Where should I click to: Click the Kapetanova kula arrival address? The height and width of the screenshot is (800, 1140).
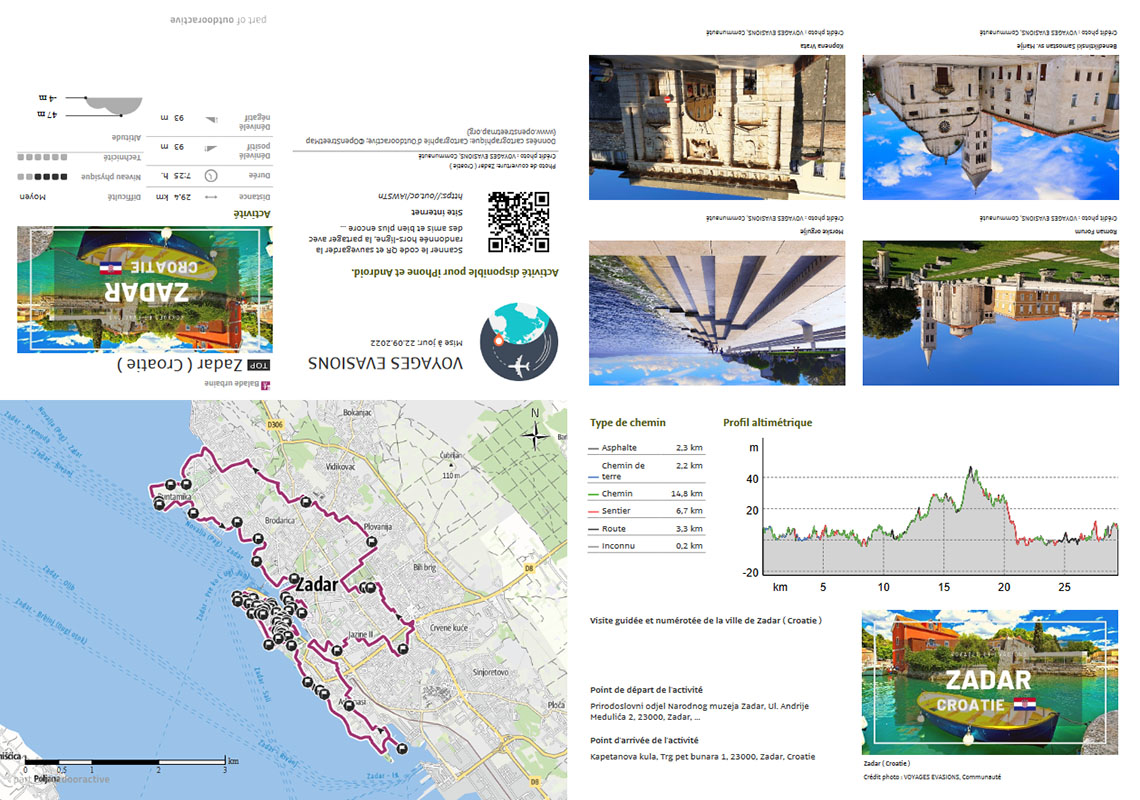[702, 757]
